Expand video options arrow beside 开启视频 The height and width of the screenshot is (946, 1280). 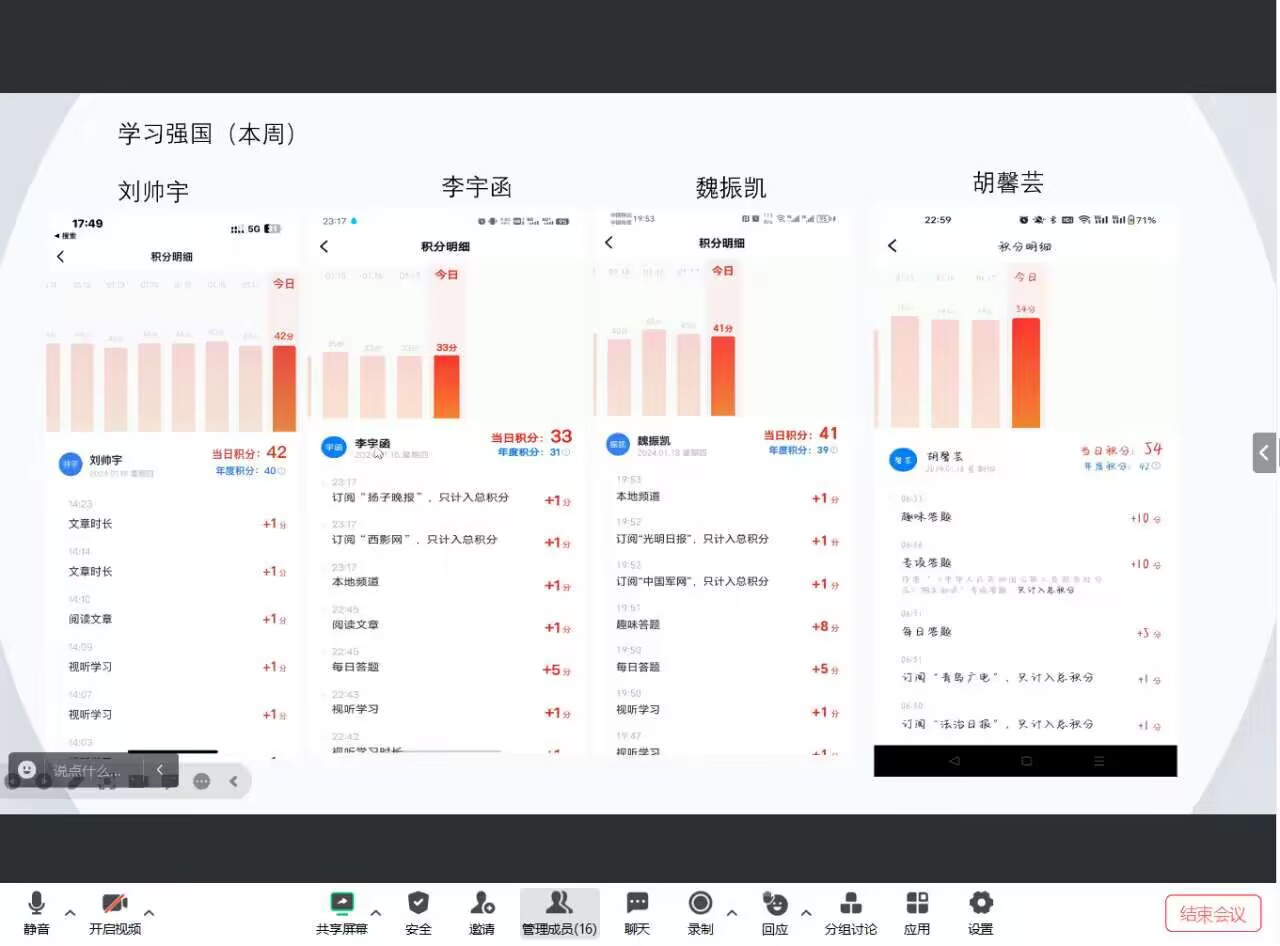(x=149, y=912)
